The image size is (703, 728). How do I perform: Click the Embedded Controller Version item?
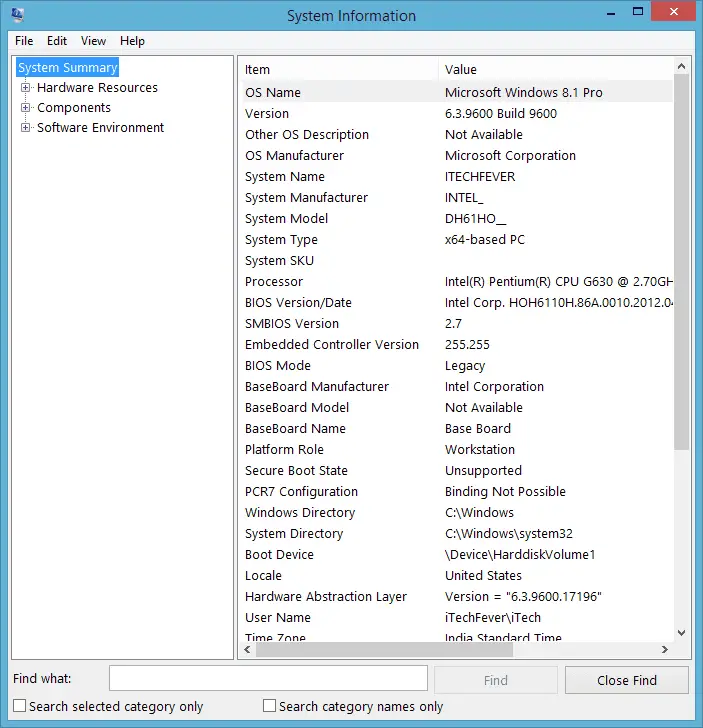(332, 344)
